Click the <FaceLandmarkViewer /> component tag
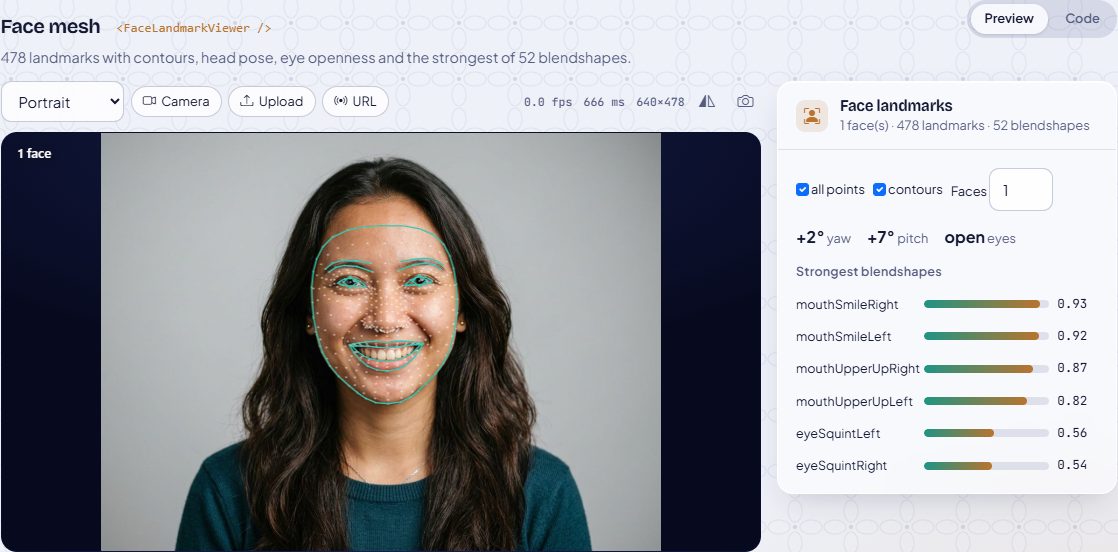The width and height of the screenshot is (1118, 552). click(193, 29)
